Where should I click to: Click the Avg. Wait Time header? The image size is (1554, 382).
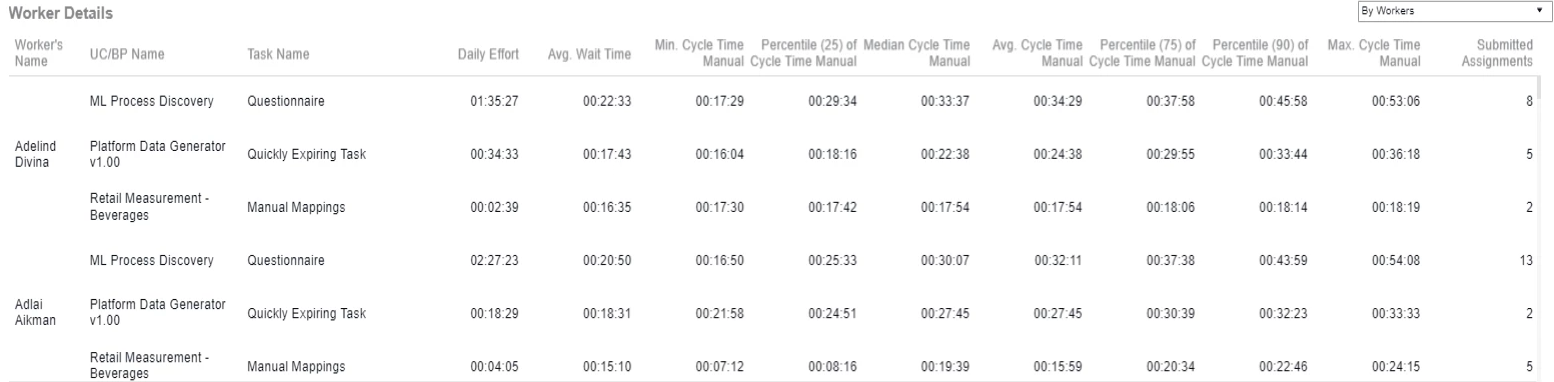point(589,54)
